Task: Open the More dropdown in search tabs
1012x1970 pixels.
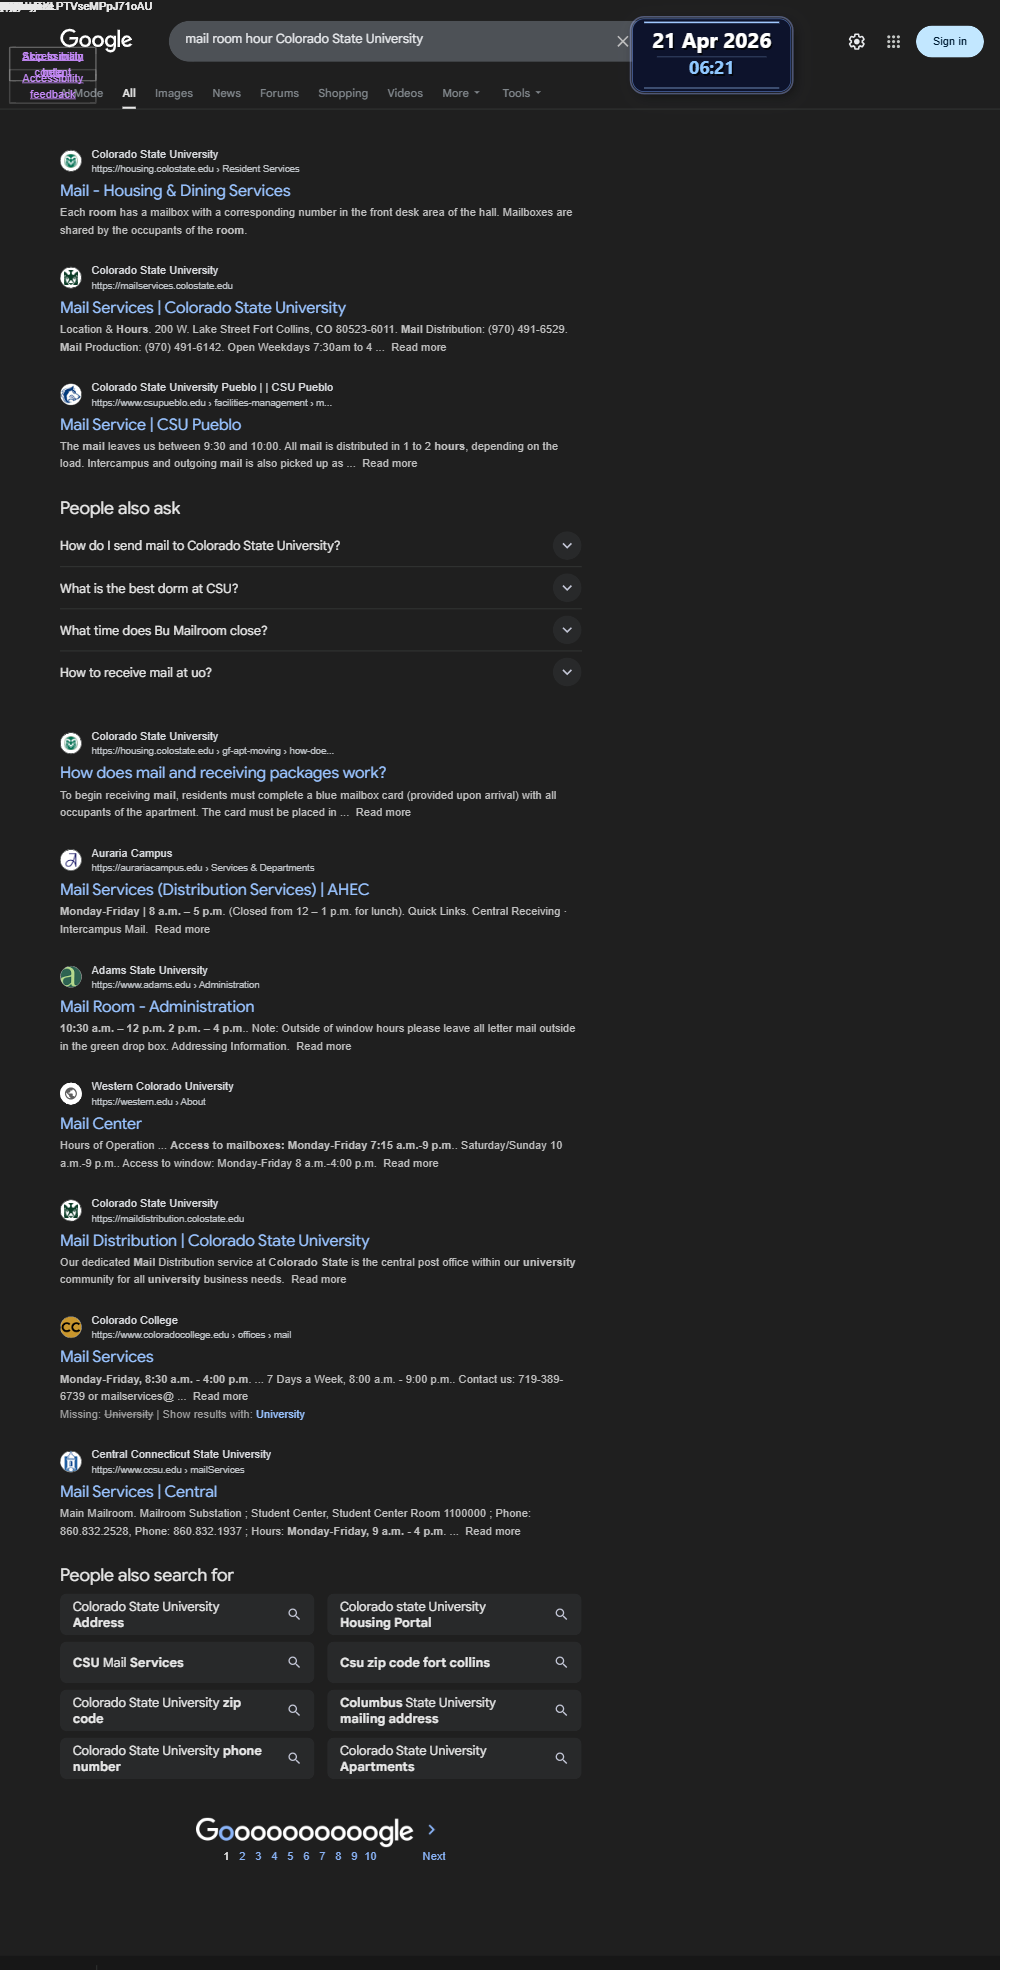Action: pyautogui.click(x=461, y=93)
